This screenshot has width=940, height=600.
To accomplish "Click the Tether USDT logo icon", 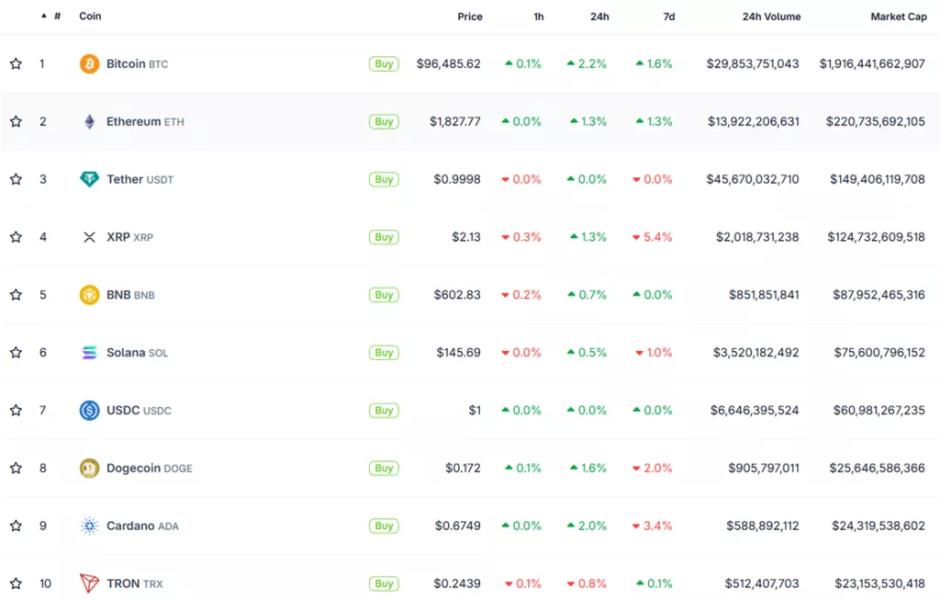I will [x=89, y=179].
